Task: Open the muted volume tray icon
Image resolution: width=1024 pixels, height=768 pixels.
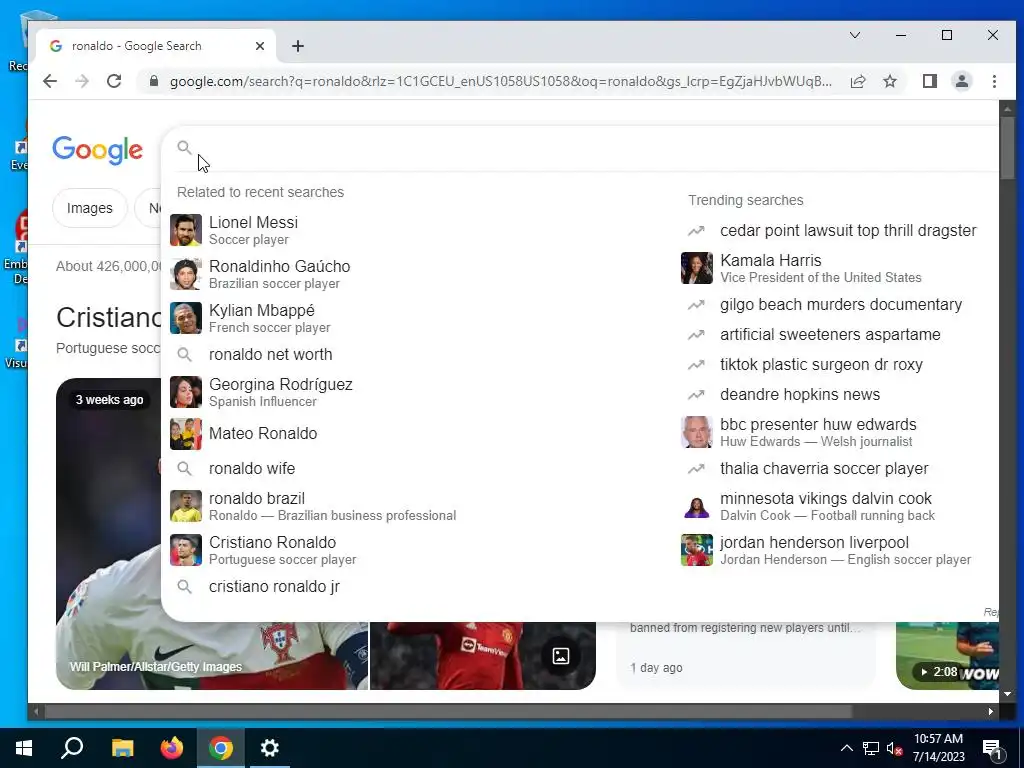Action: click(x=894, y=748)
